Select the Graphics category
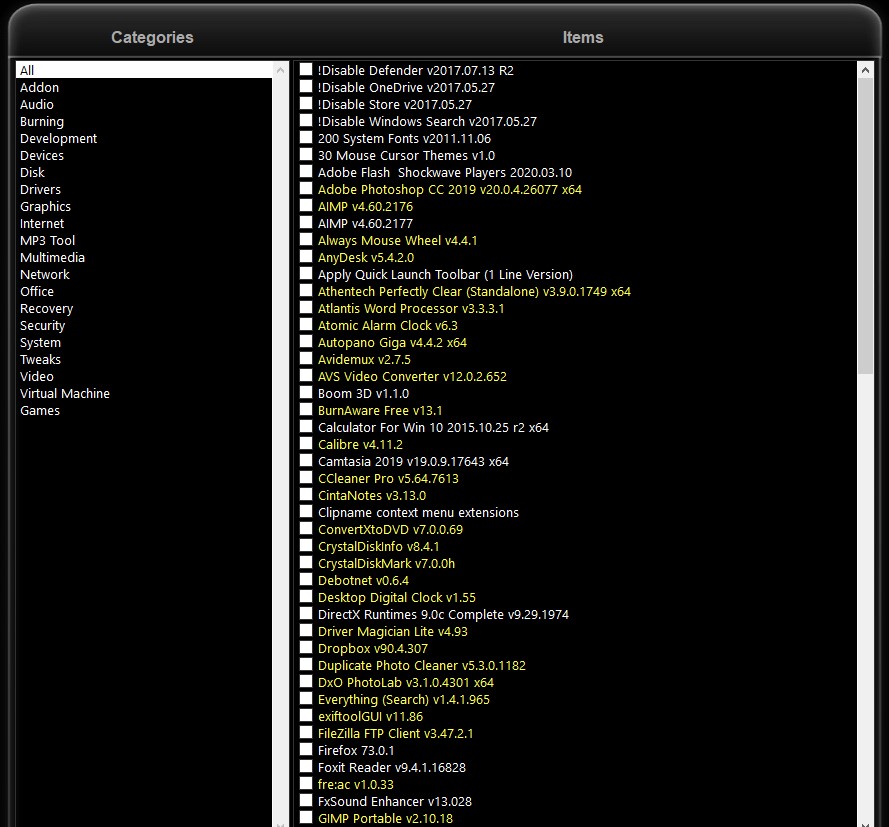Viewport: 889px width, 827px height. pyautogui.click(x=144, y=206)
